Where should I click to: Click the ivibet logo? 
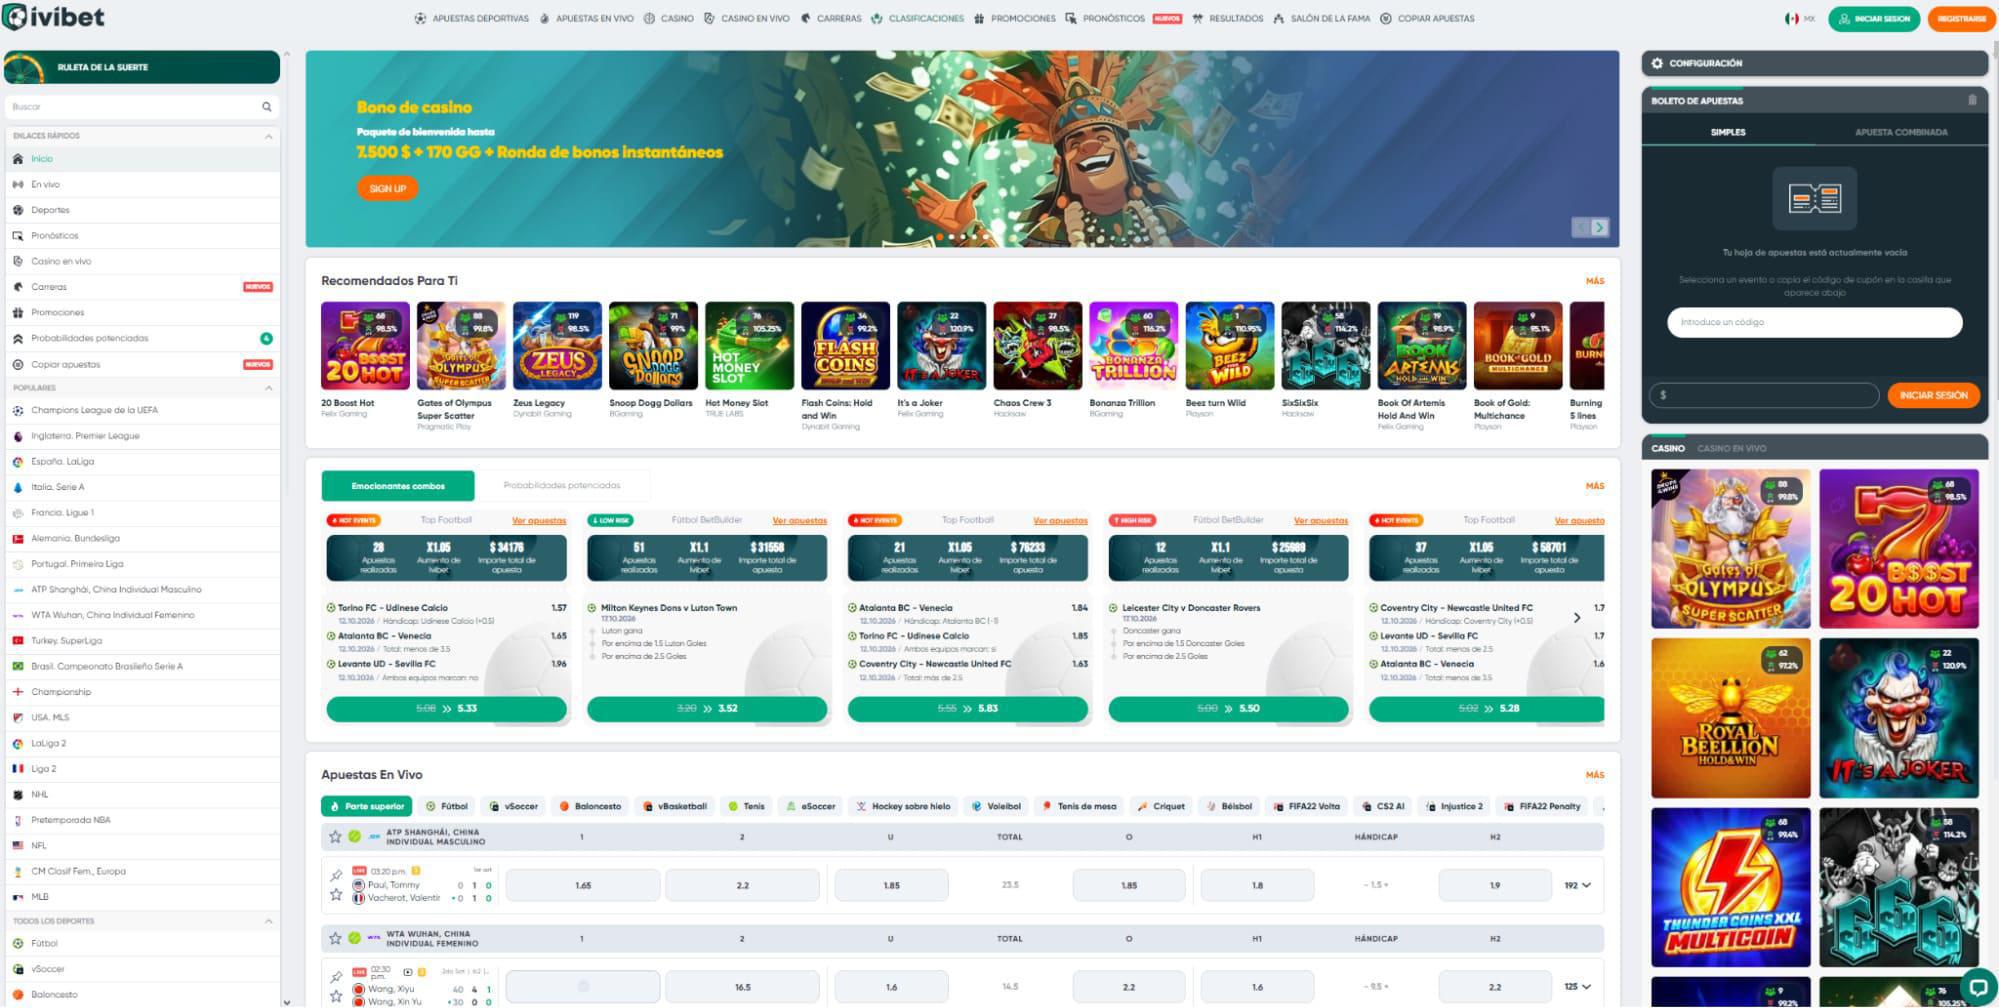coord(54,17)
